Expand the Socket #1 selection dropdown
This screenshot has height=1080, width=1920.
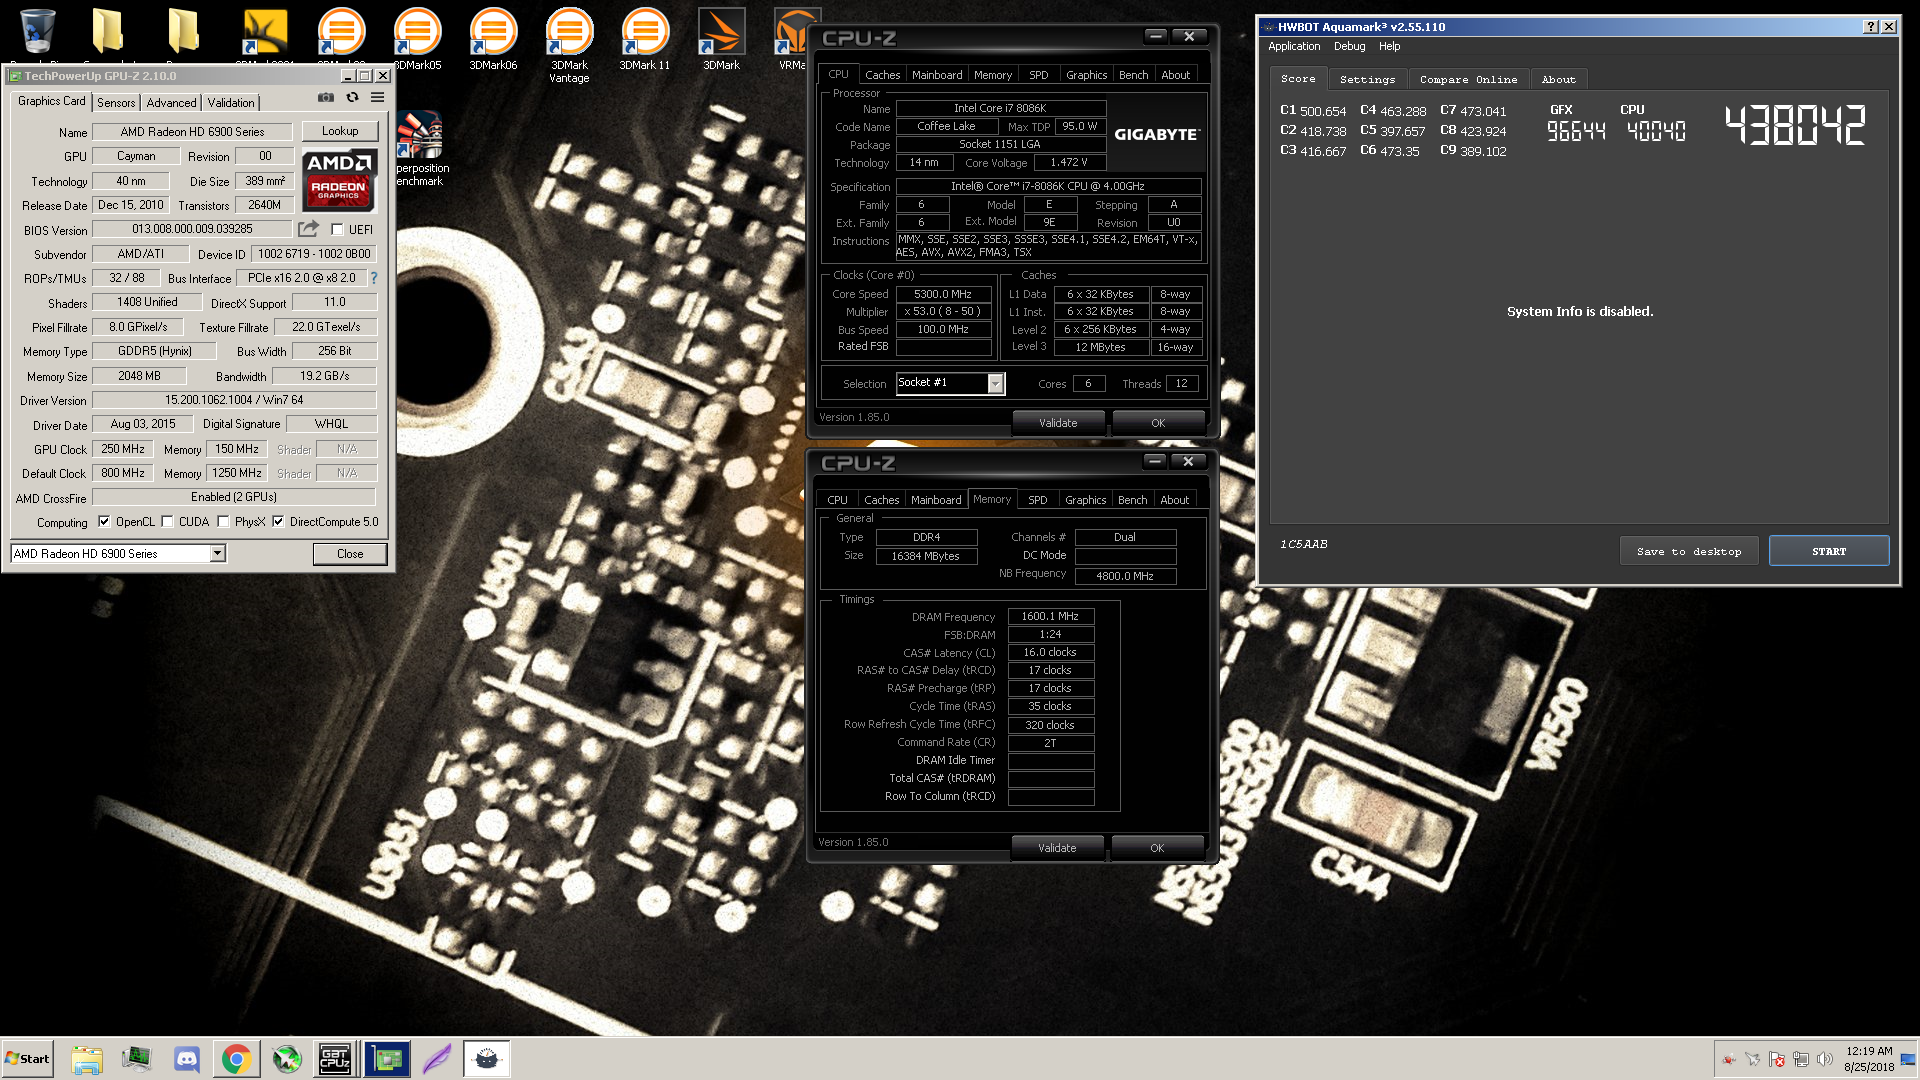click(x=995, y=383)
